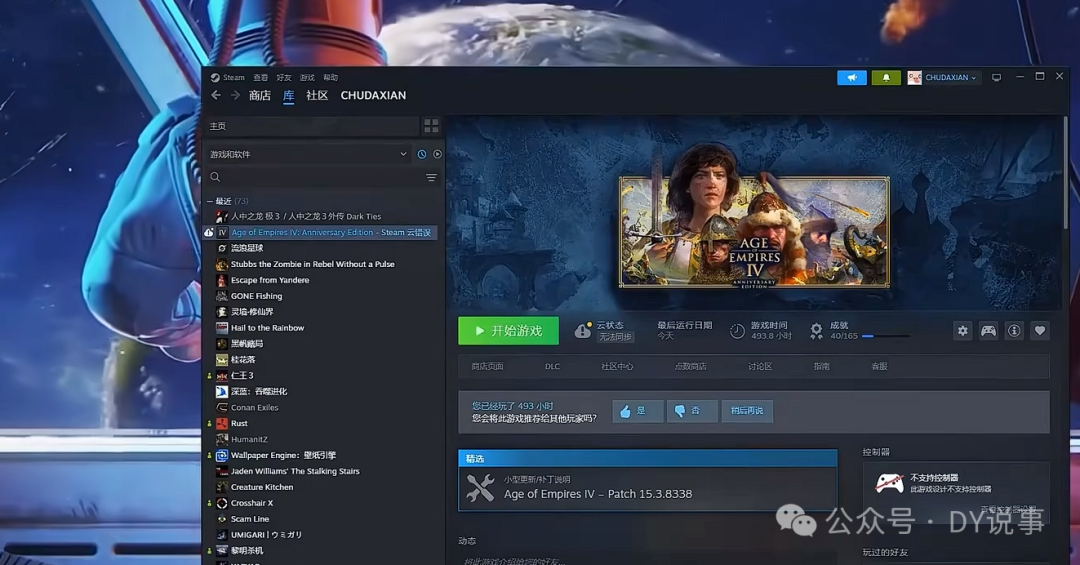Click the green 开始游戏 play button
Image resolution: width=1080 pixels, height=565 pixels.
pos(508,331)
